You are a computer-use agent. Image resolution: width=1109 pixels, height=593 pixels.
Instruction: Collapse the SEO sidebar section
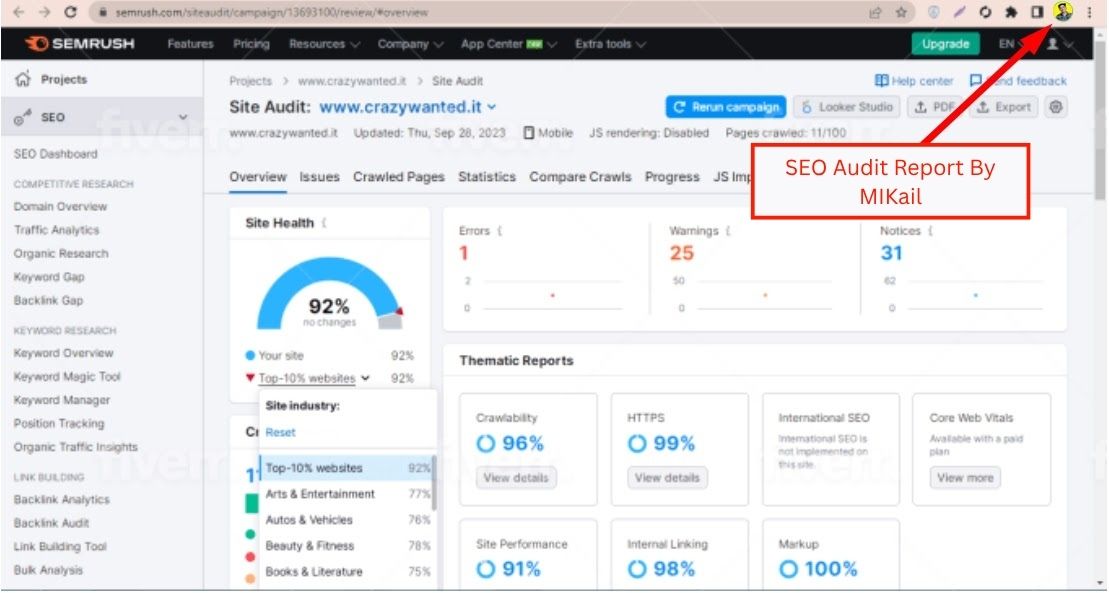pos(182,117)
